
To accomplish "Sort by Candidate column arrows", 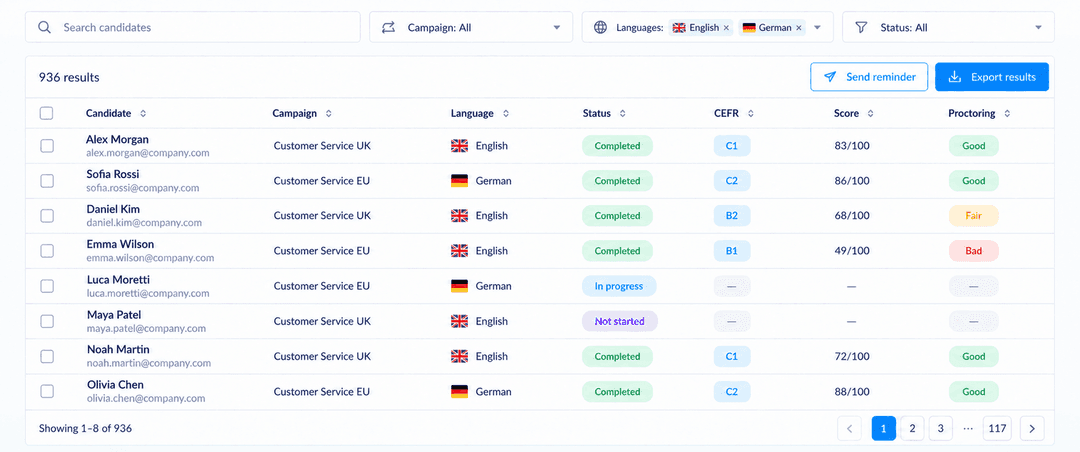I will 143,114.
